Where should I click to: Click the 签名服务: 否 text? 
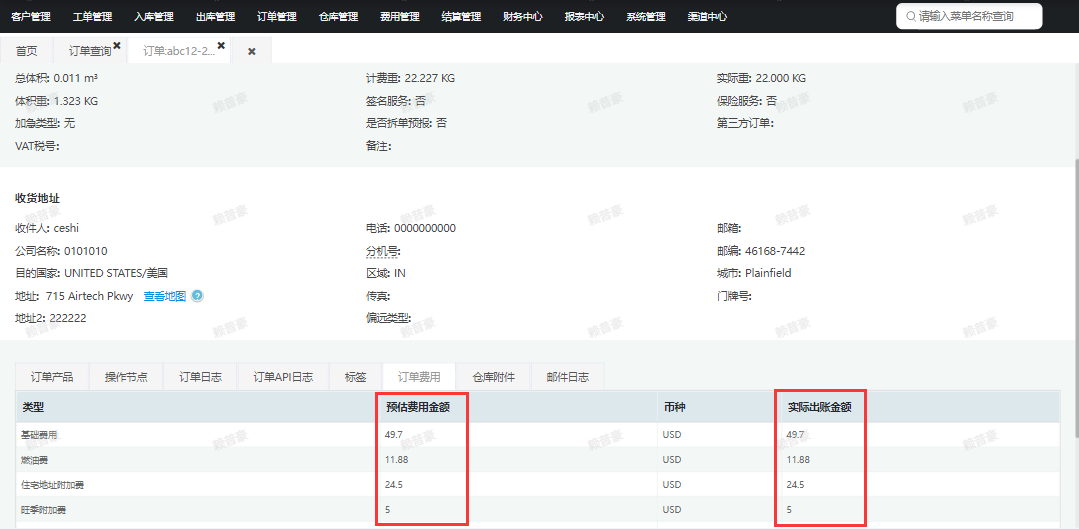[396, 100]
